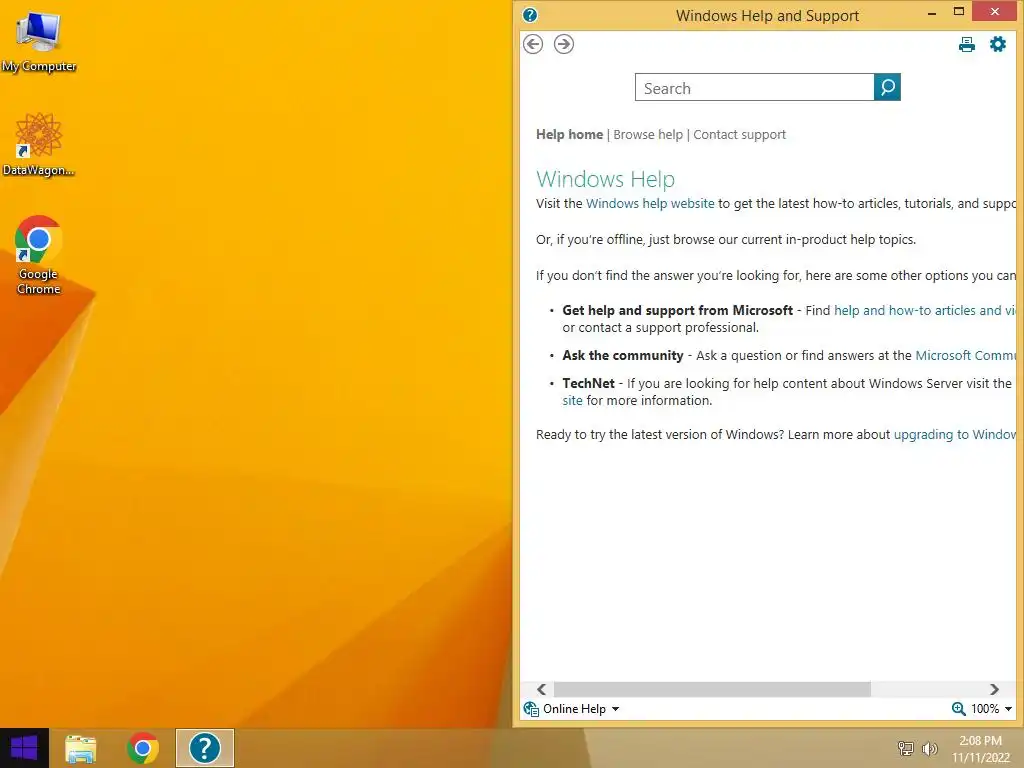Click the Online Help globe icon

coord(531,709)
